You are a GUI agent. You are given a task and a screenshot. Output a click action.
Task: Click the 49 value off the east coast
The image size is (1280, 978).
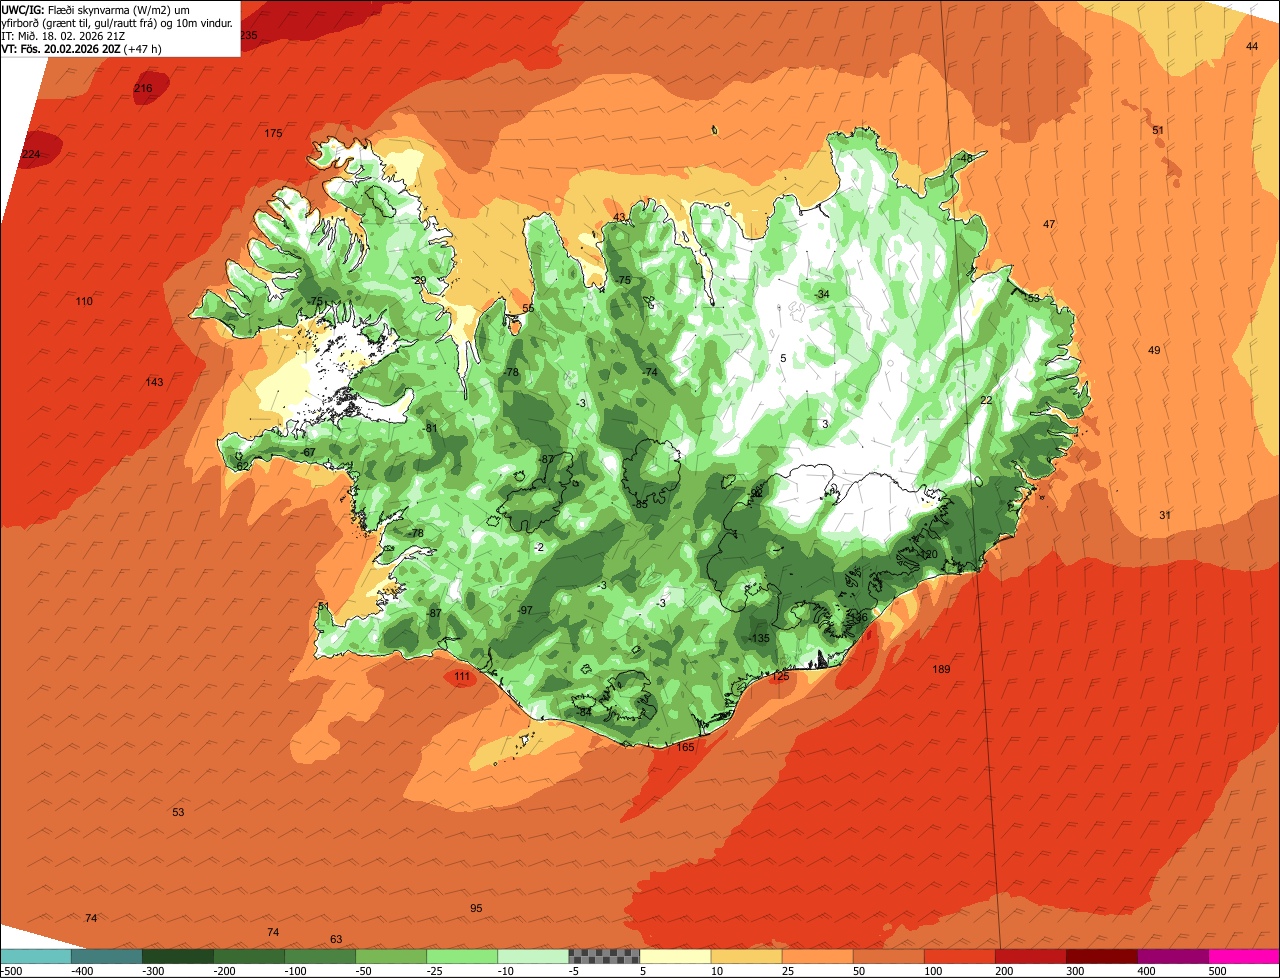(1154, 350)
